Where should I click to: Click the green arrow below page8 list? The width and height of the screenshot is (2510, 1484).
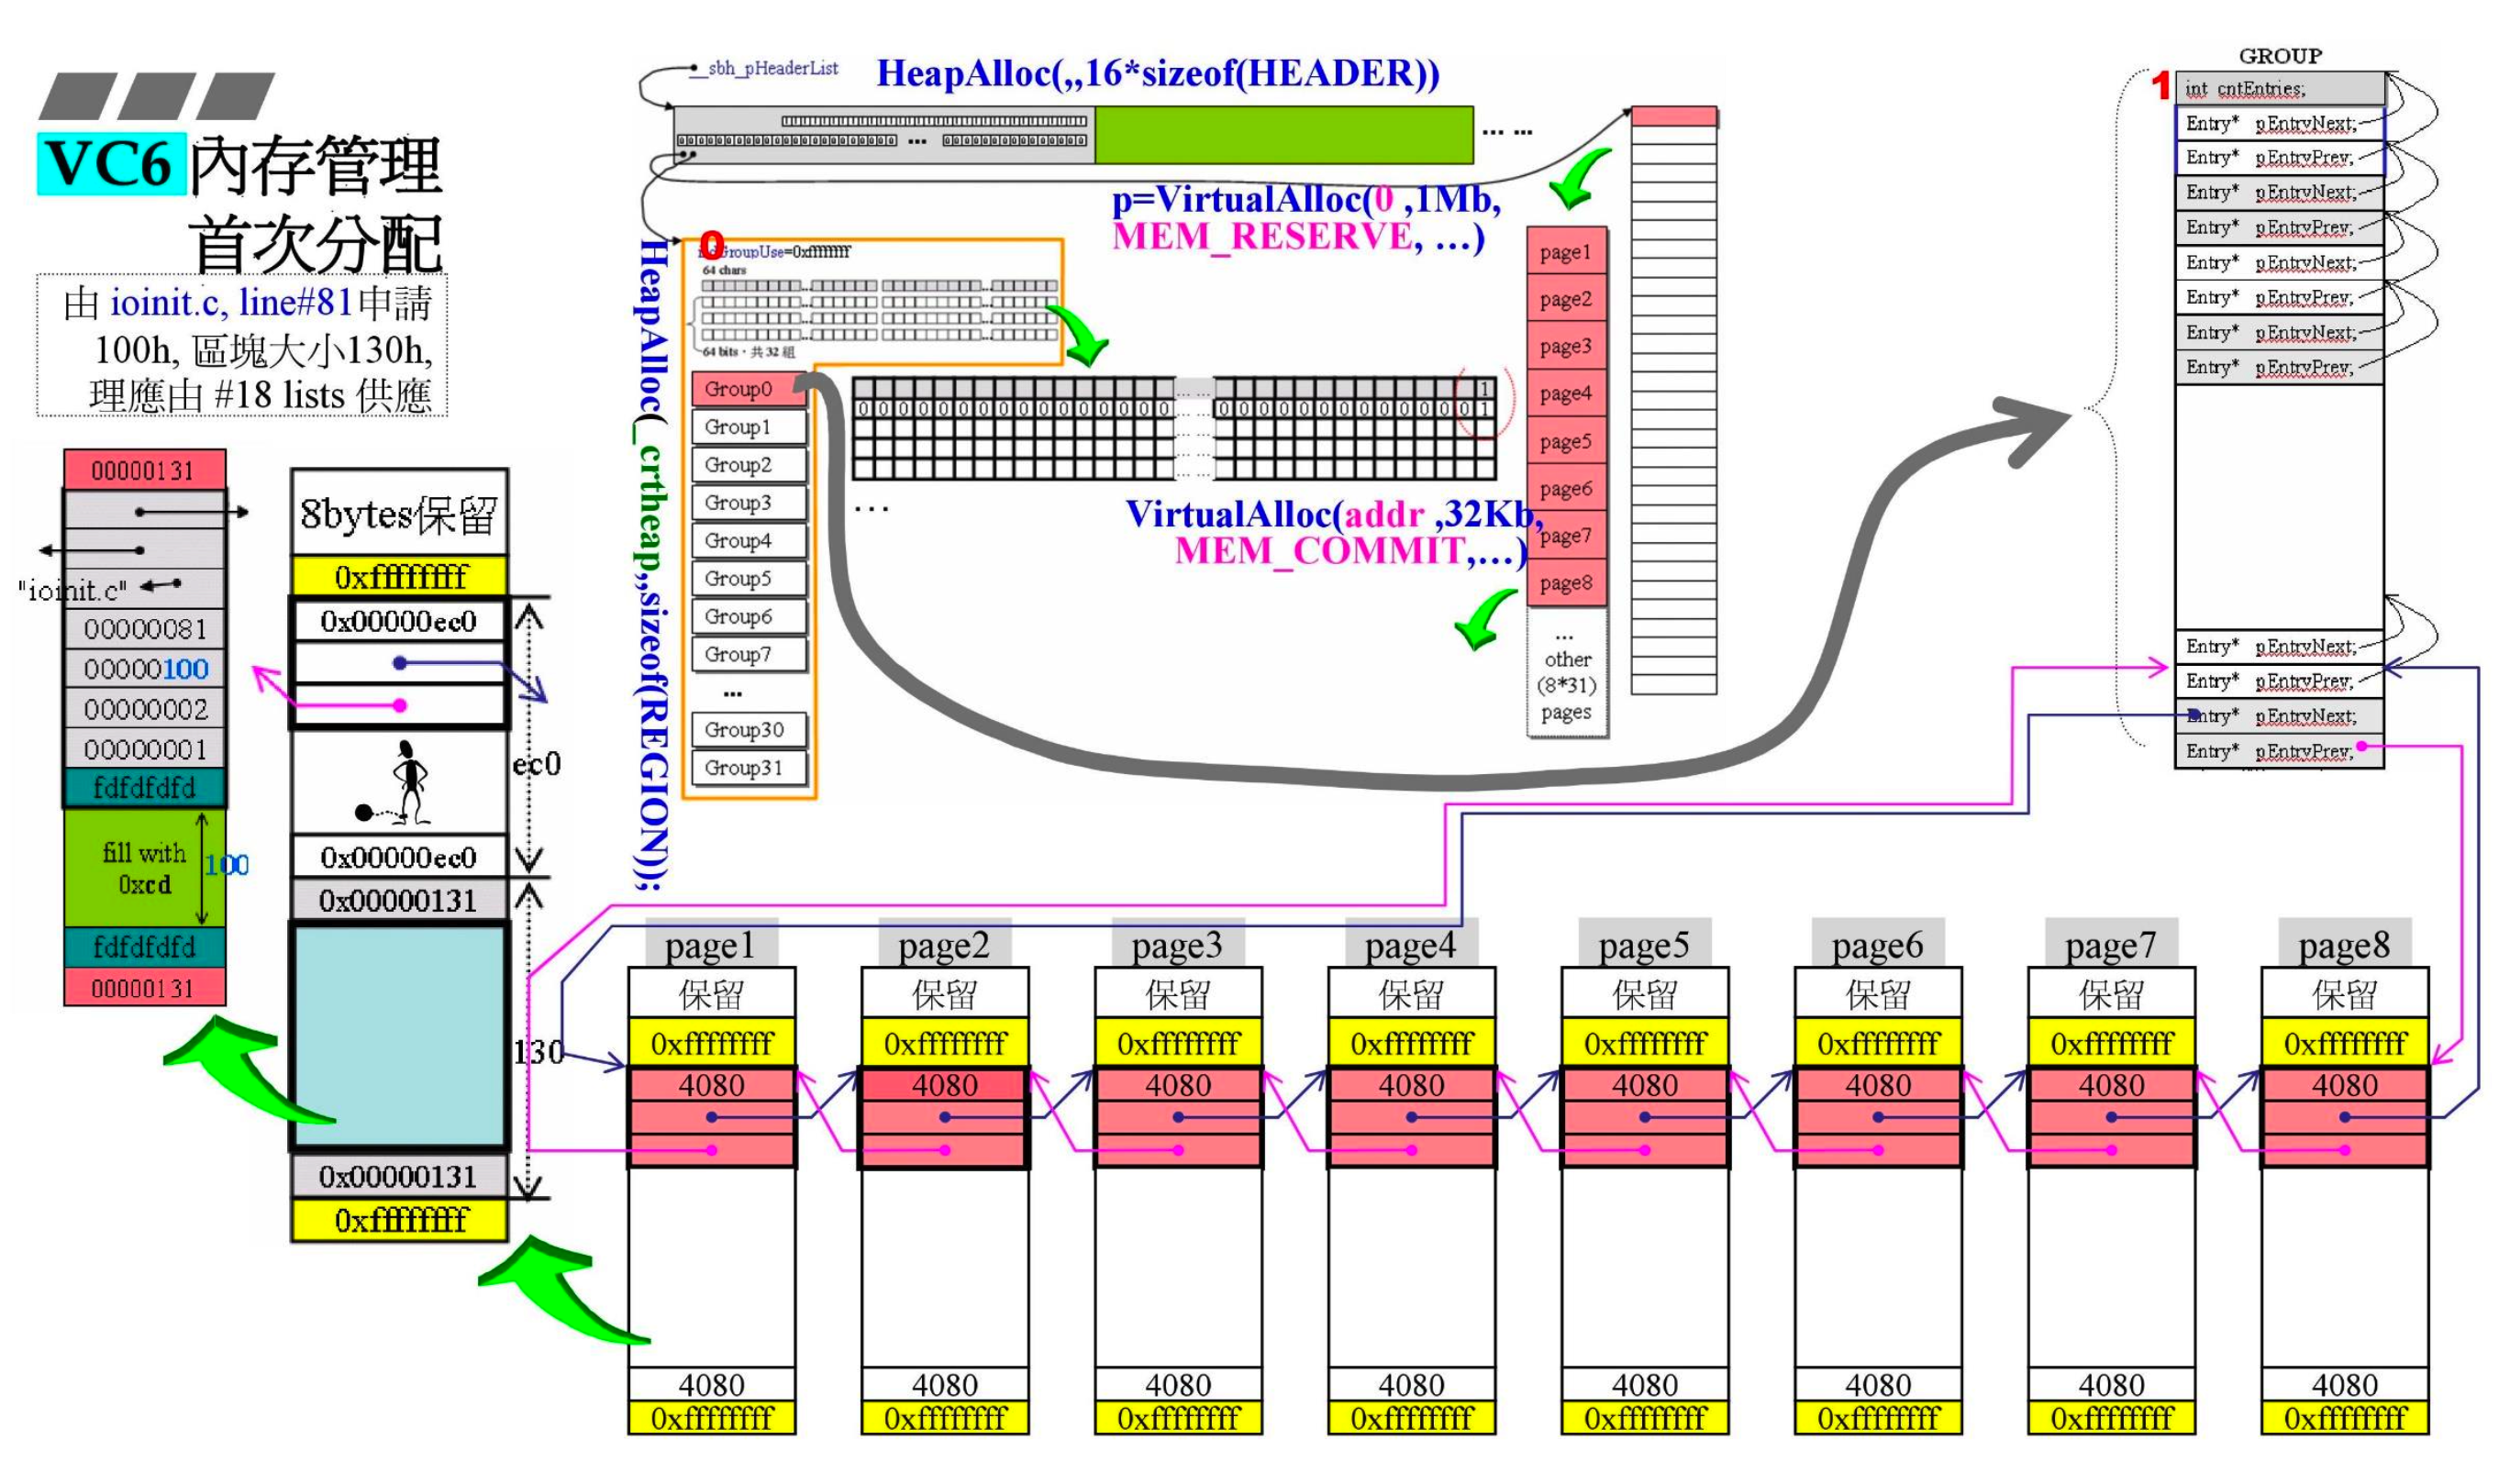click(1483, 615)
